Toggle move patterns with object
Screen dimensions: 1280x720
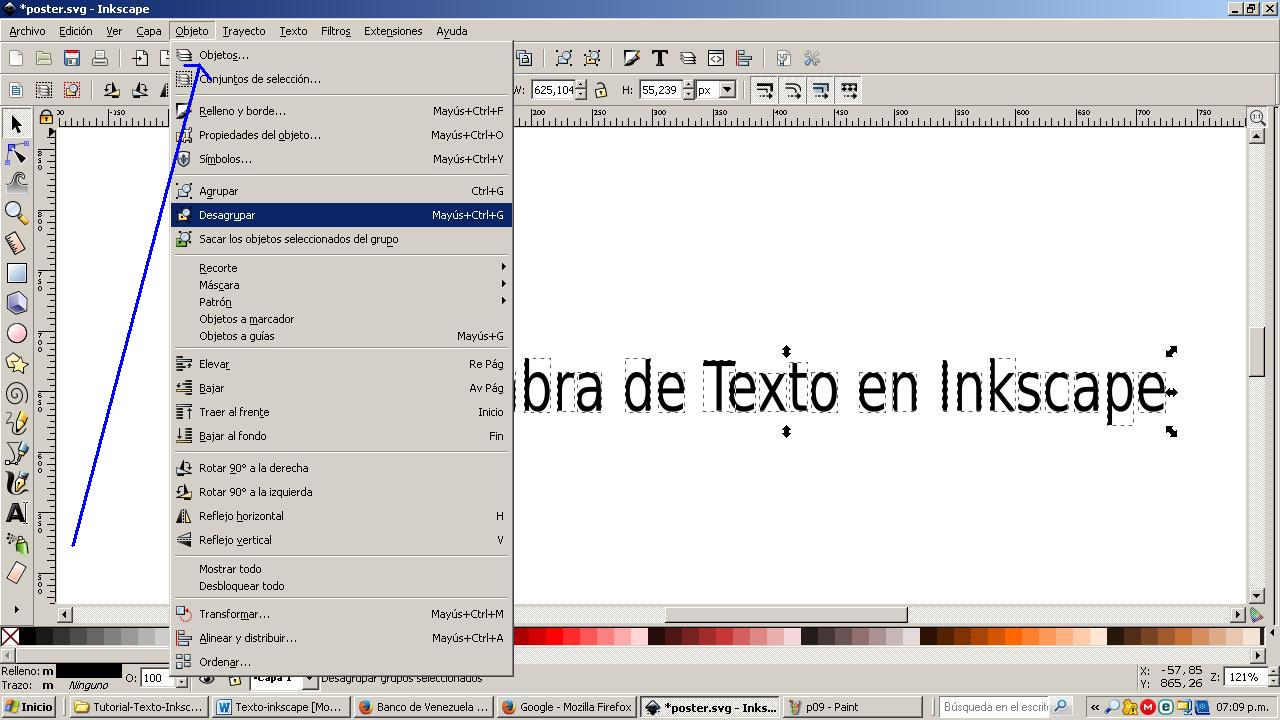pyautogui.click(x=848, y=90)
